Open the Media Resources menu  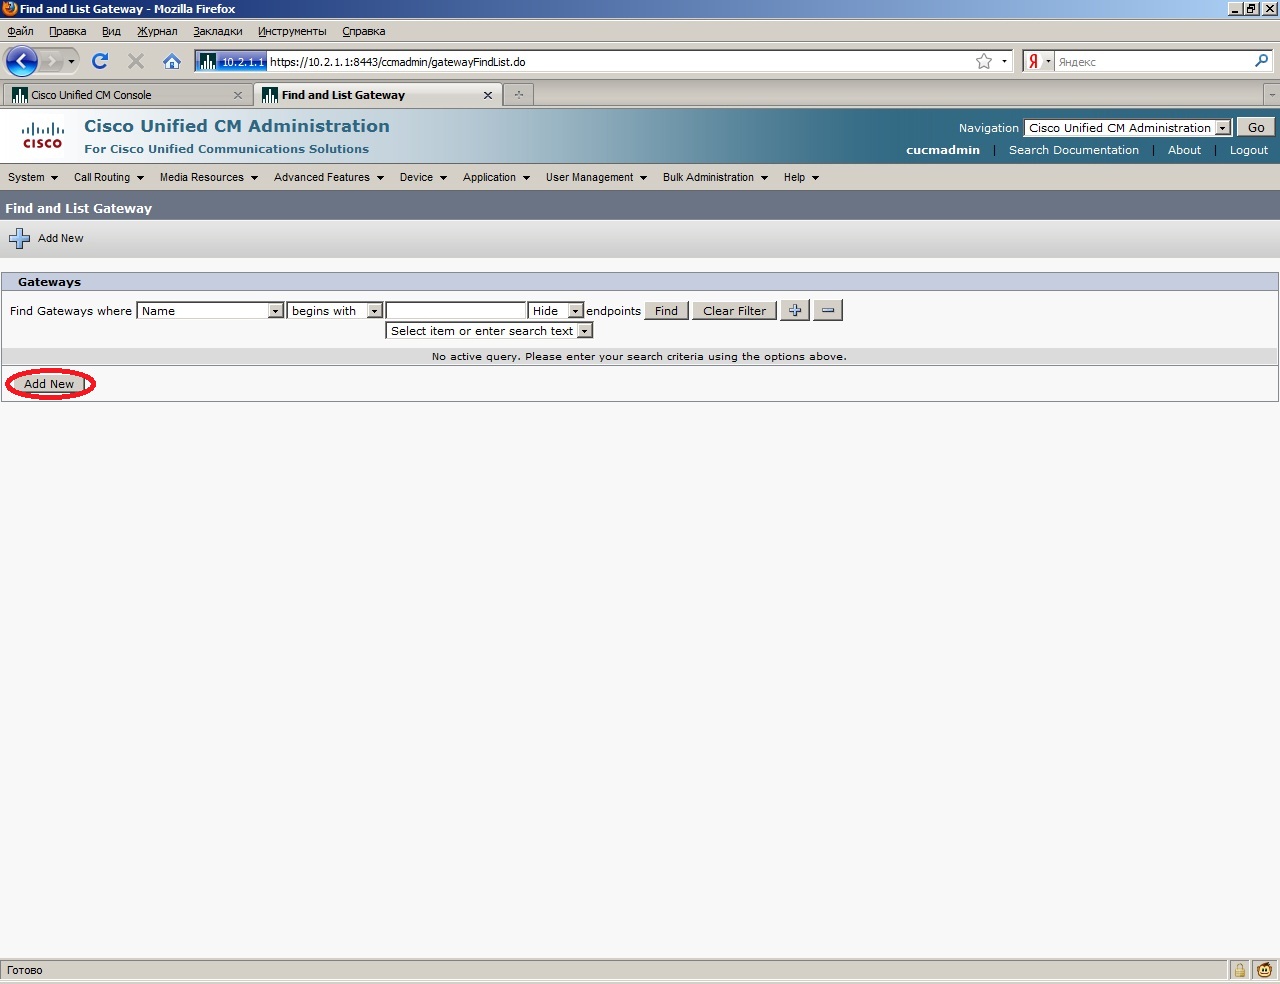pyautogui.click(x=209, y=177)
